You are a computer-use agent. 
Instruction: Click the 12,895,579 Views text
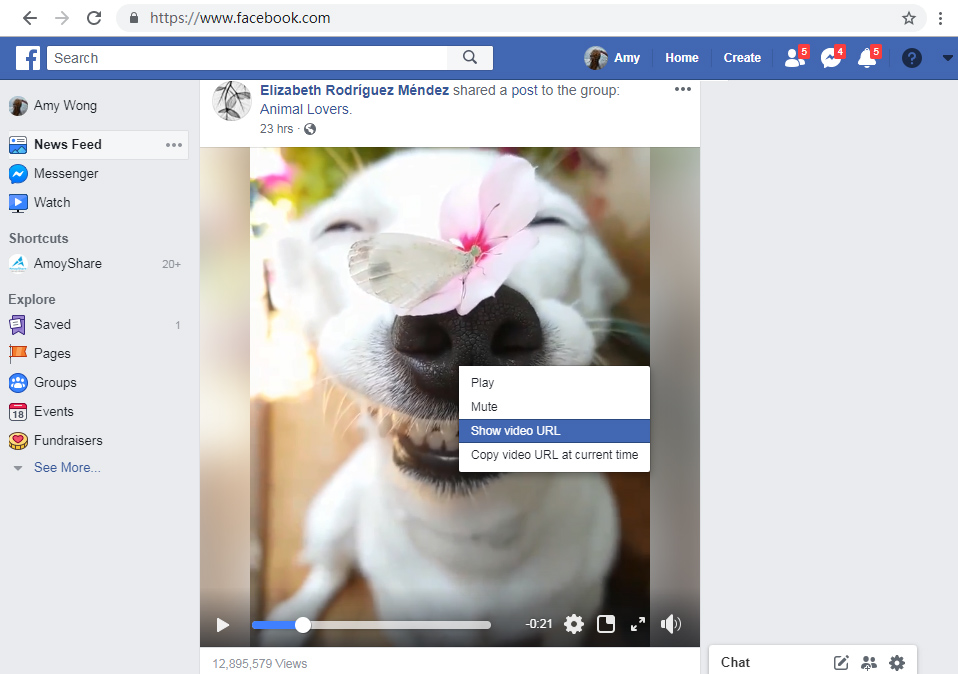pos(260,664)
